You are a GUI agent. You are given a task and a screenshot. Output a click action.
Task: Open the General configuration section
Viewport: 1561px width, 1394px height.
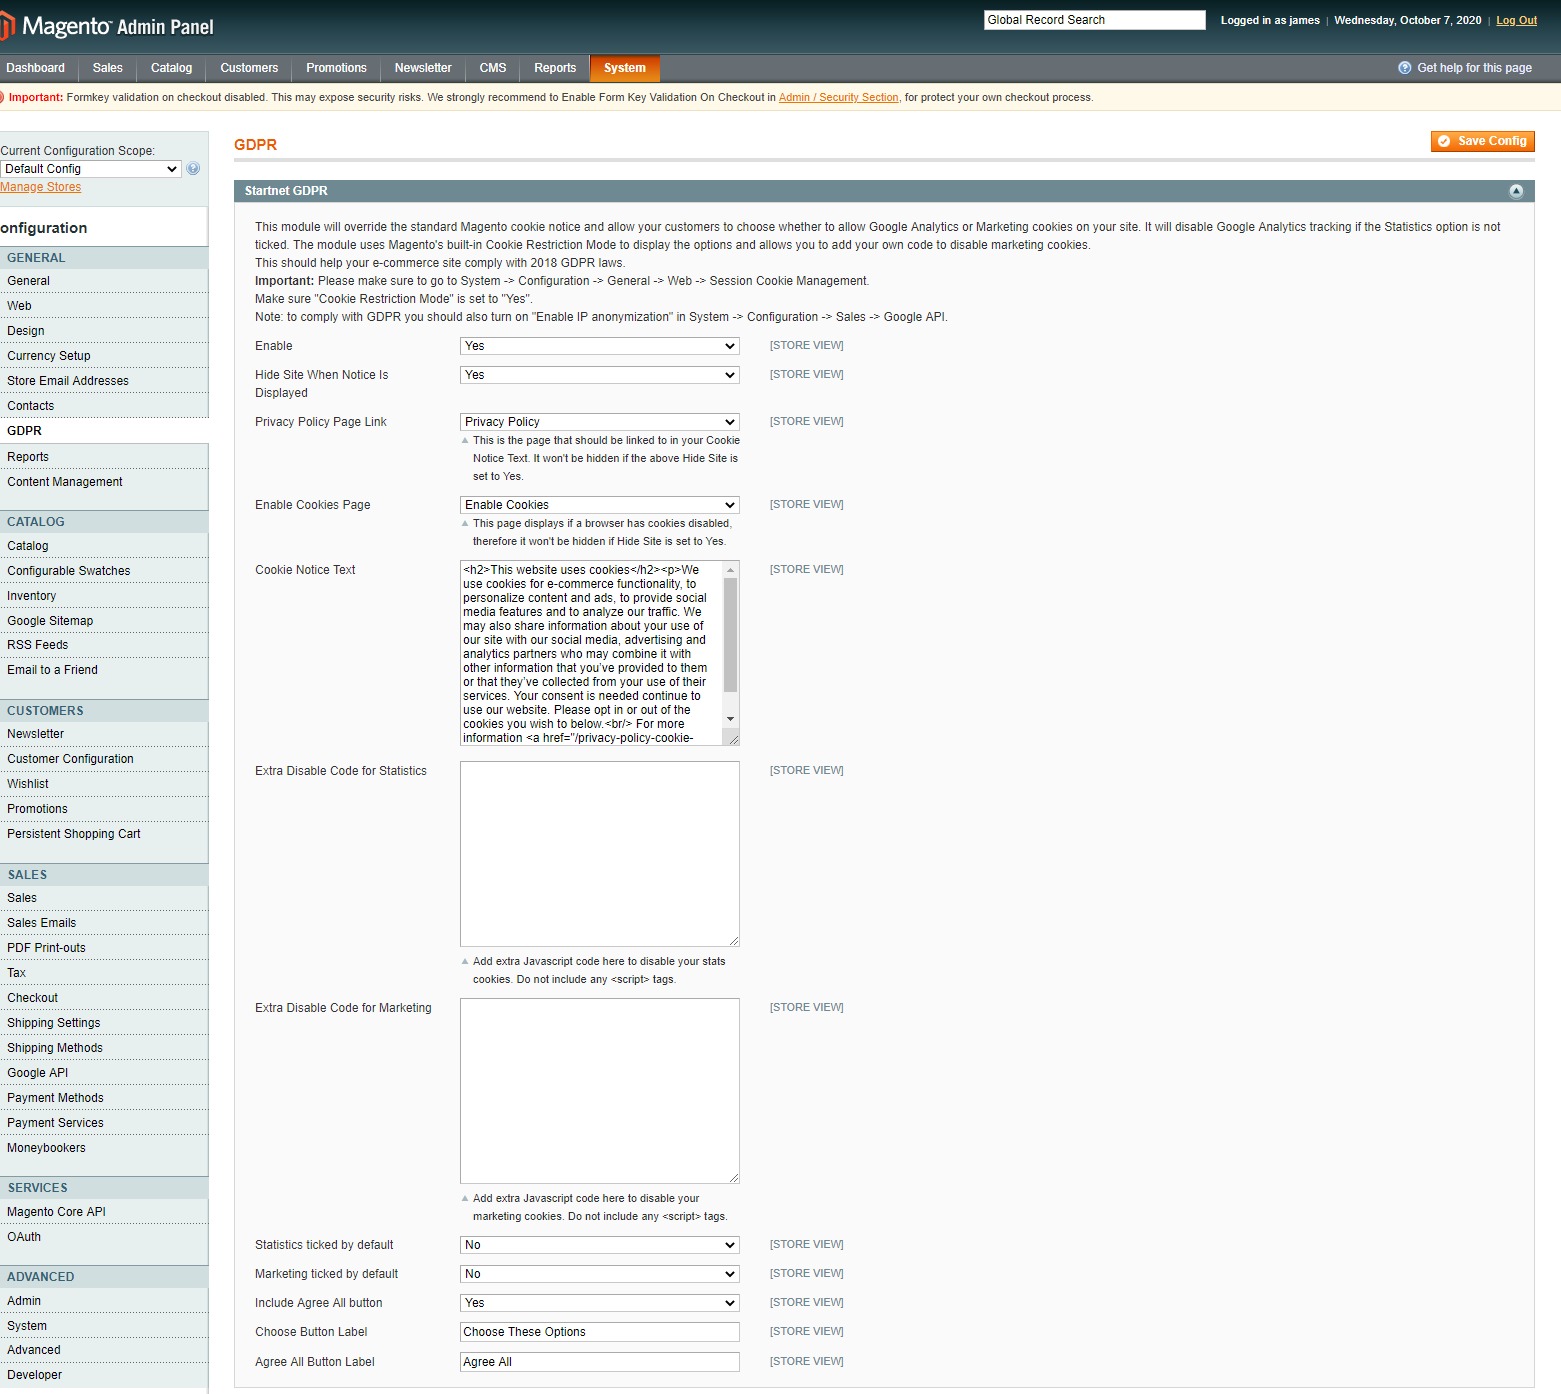[x=104, y=281]
